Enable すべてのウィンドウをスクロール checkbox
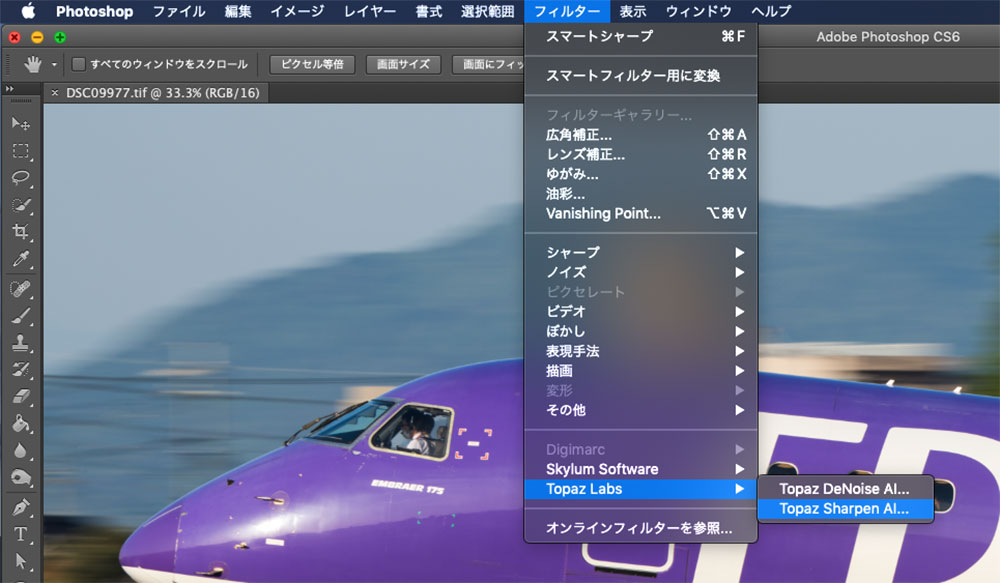Image resolution: width=1000 pixels, height=583 pixels. [79, 64]
